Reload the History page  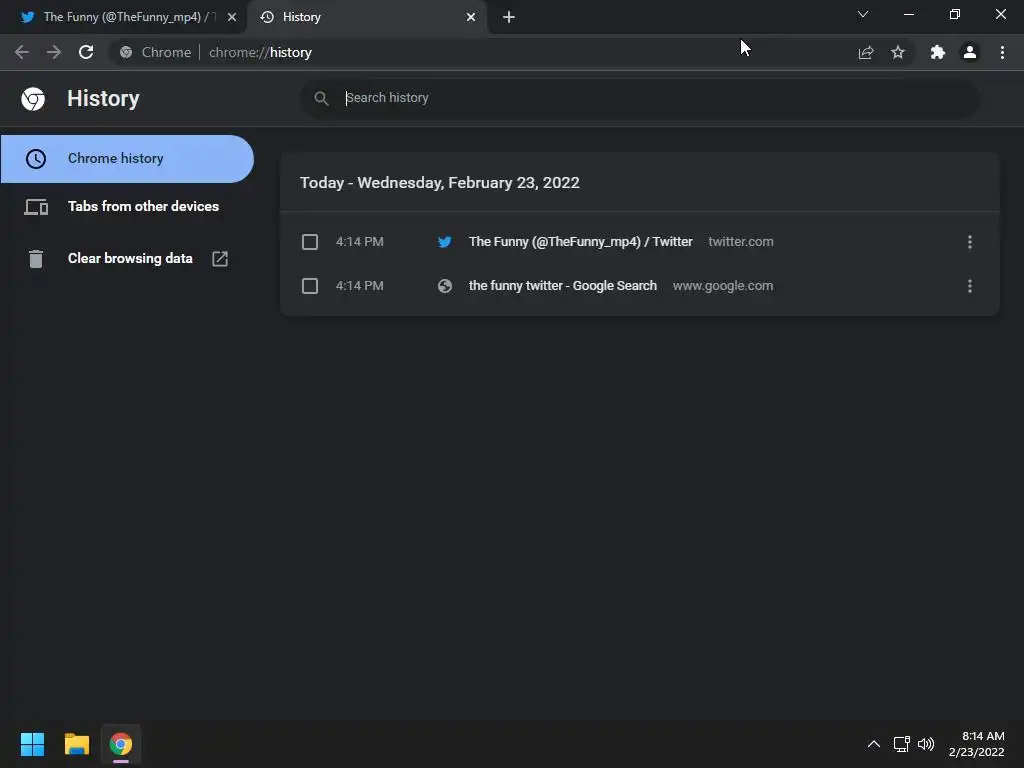point(86,52)
